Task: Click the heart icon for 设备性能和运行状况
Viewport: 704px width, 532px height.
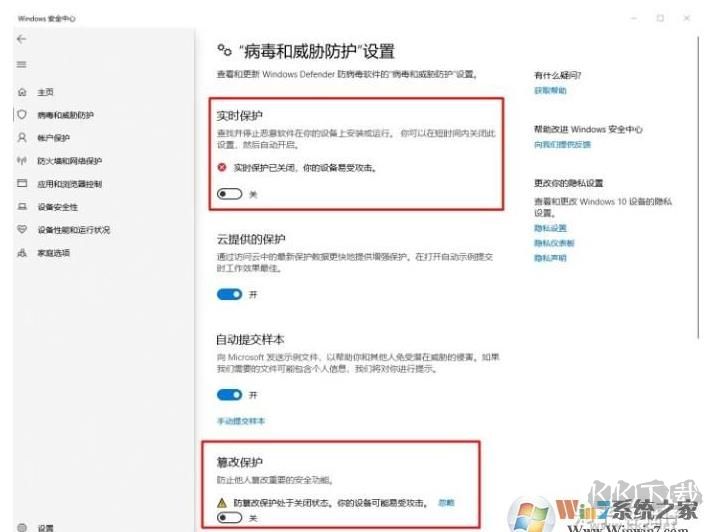Action: coord(22,229)
